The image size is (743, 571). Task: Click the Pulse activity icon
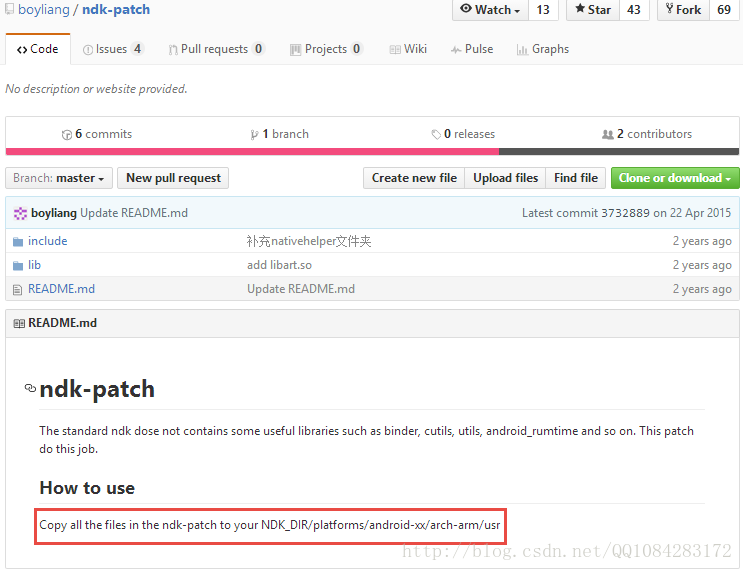click(456, 50)
